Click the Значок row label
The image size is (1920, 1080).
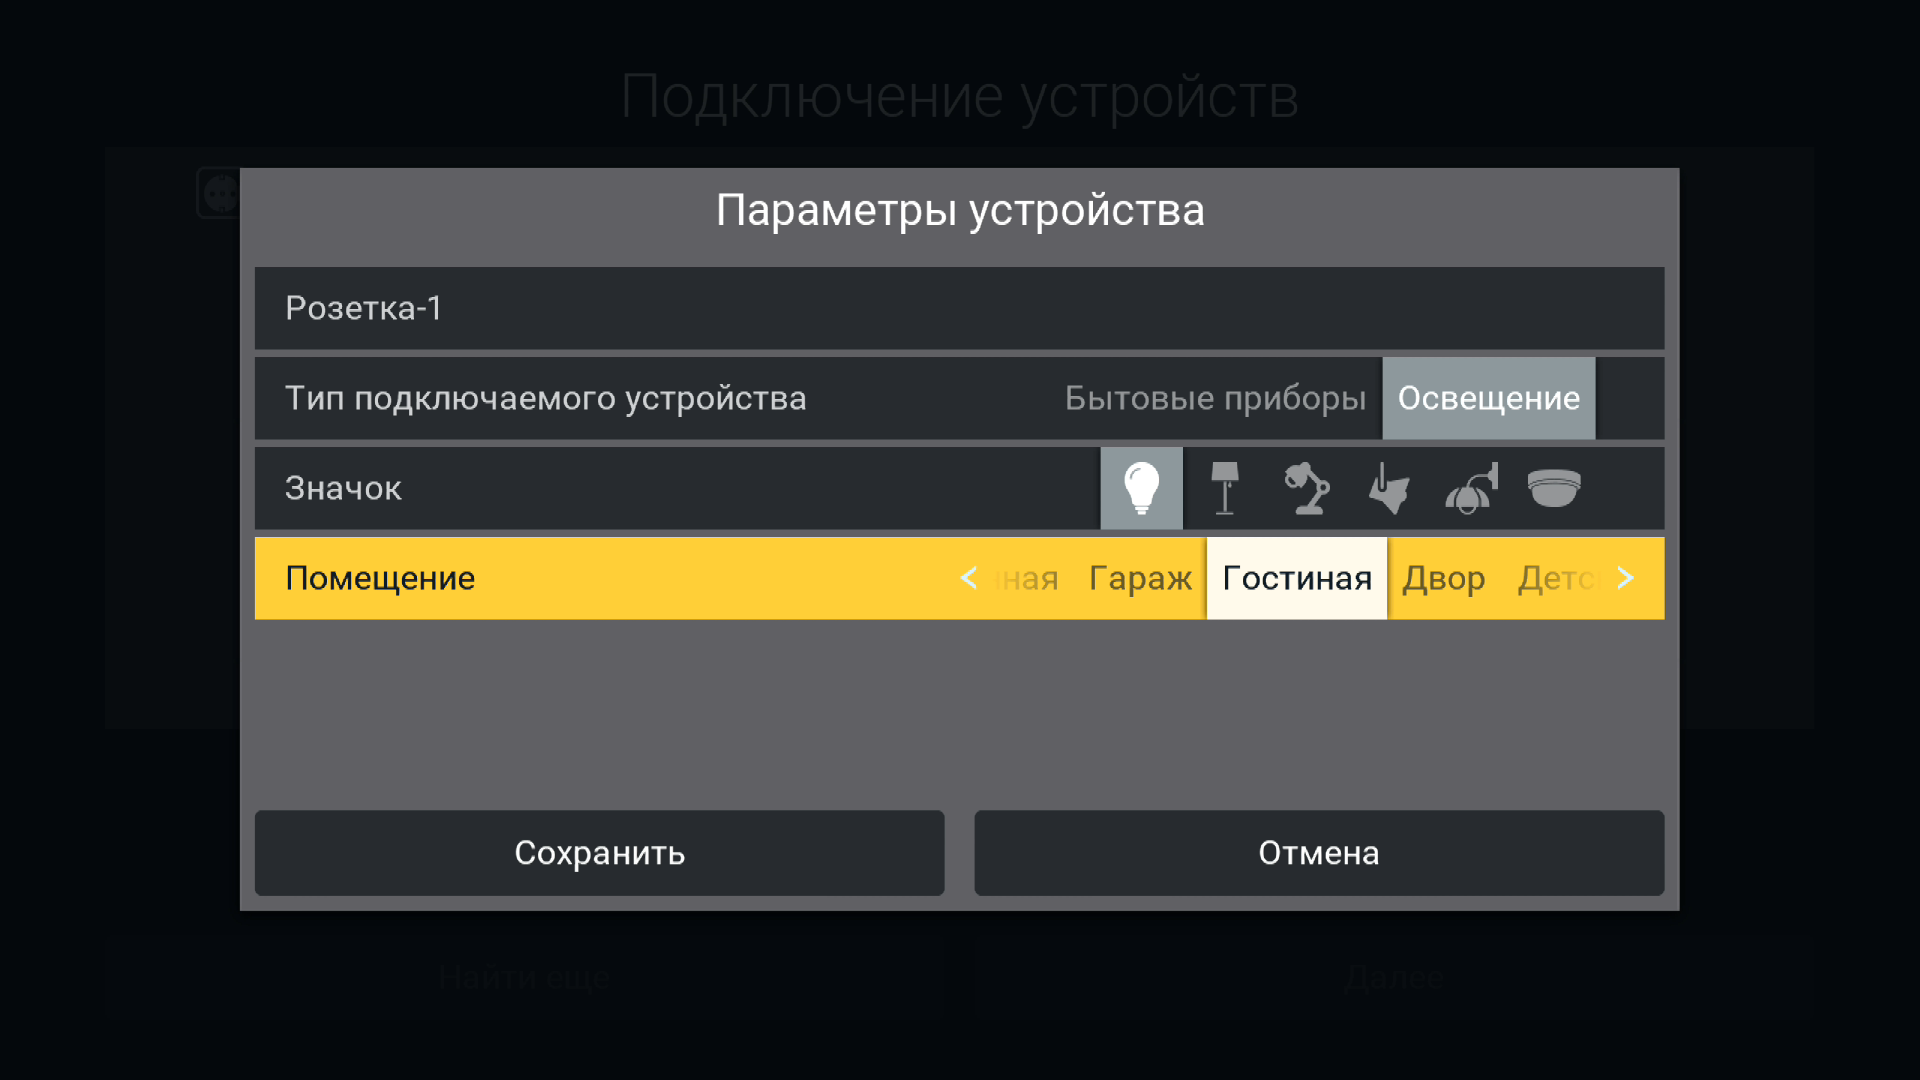click(x=343, y=488)
